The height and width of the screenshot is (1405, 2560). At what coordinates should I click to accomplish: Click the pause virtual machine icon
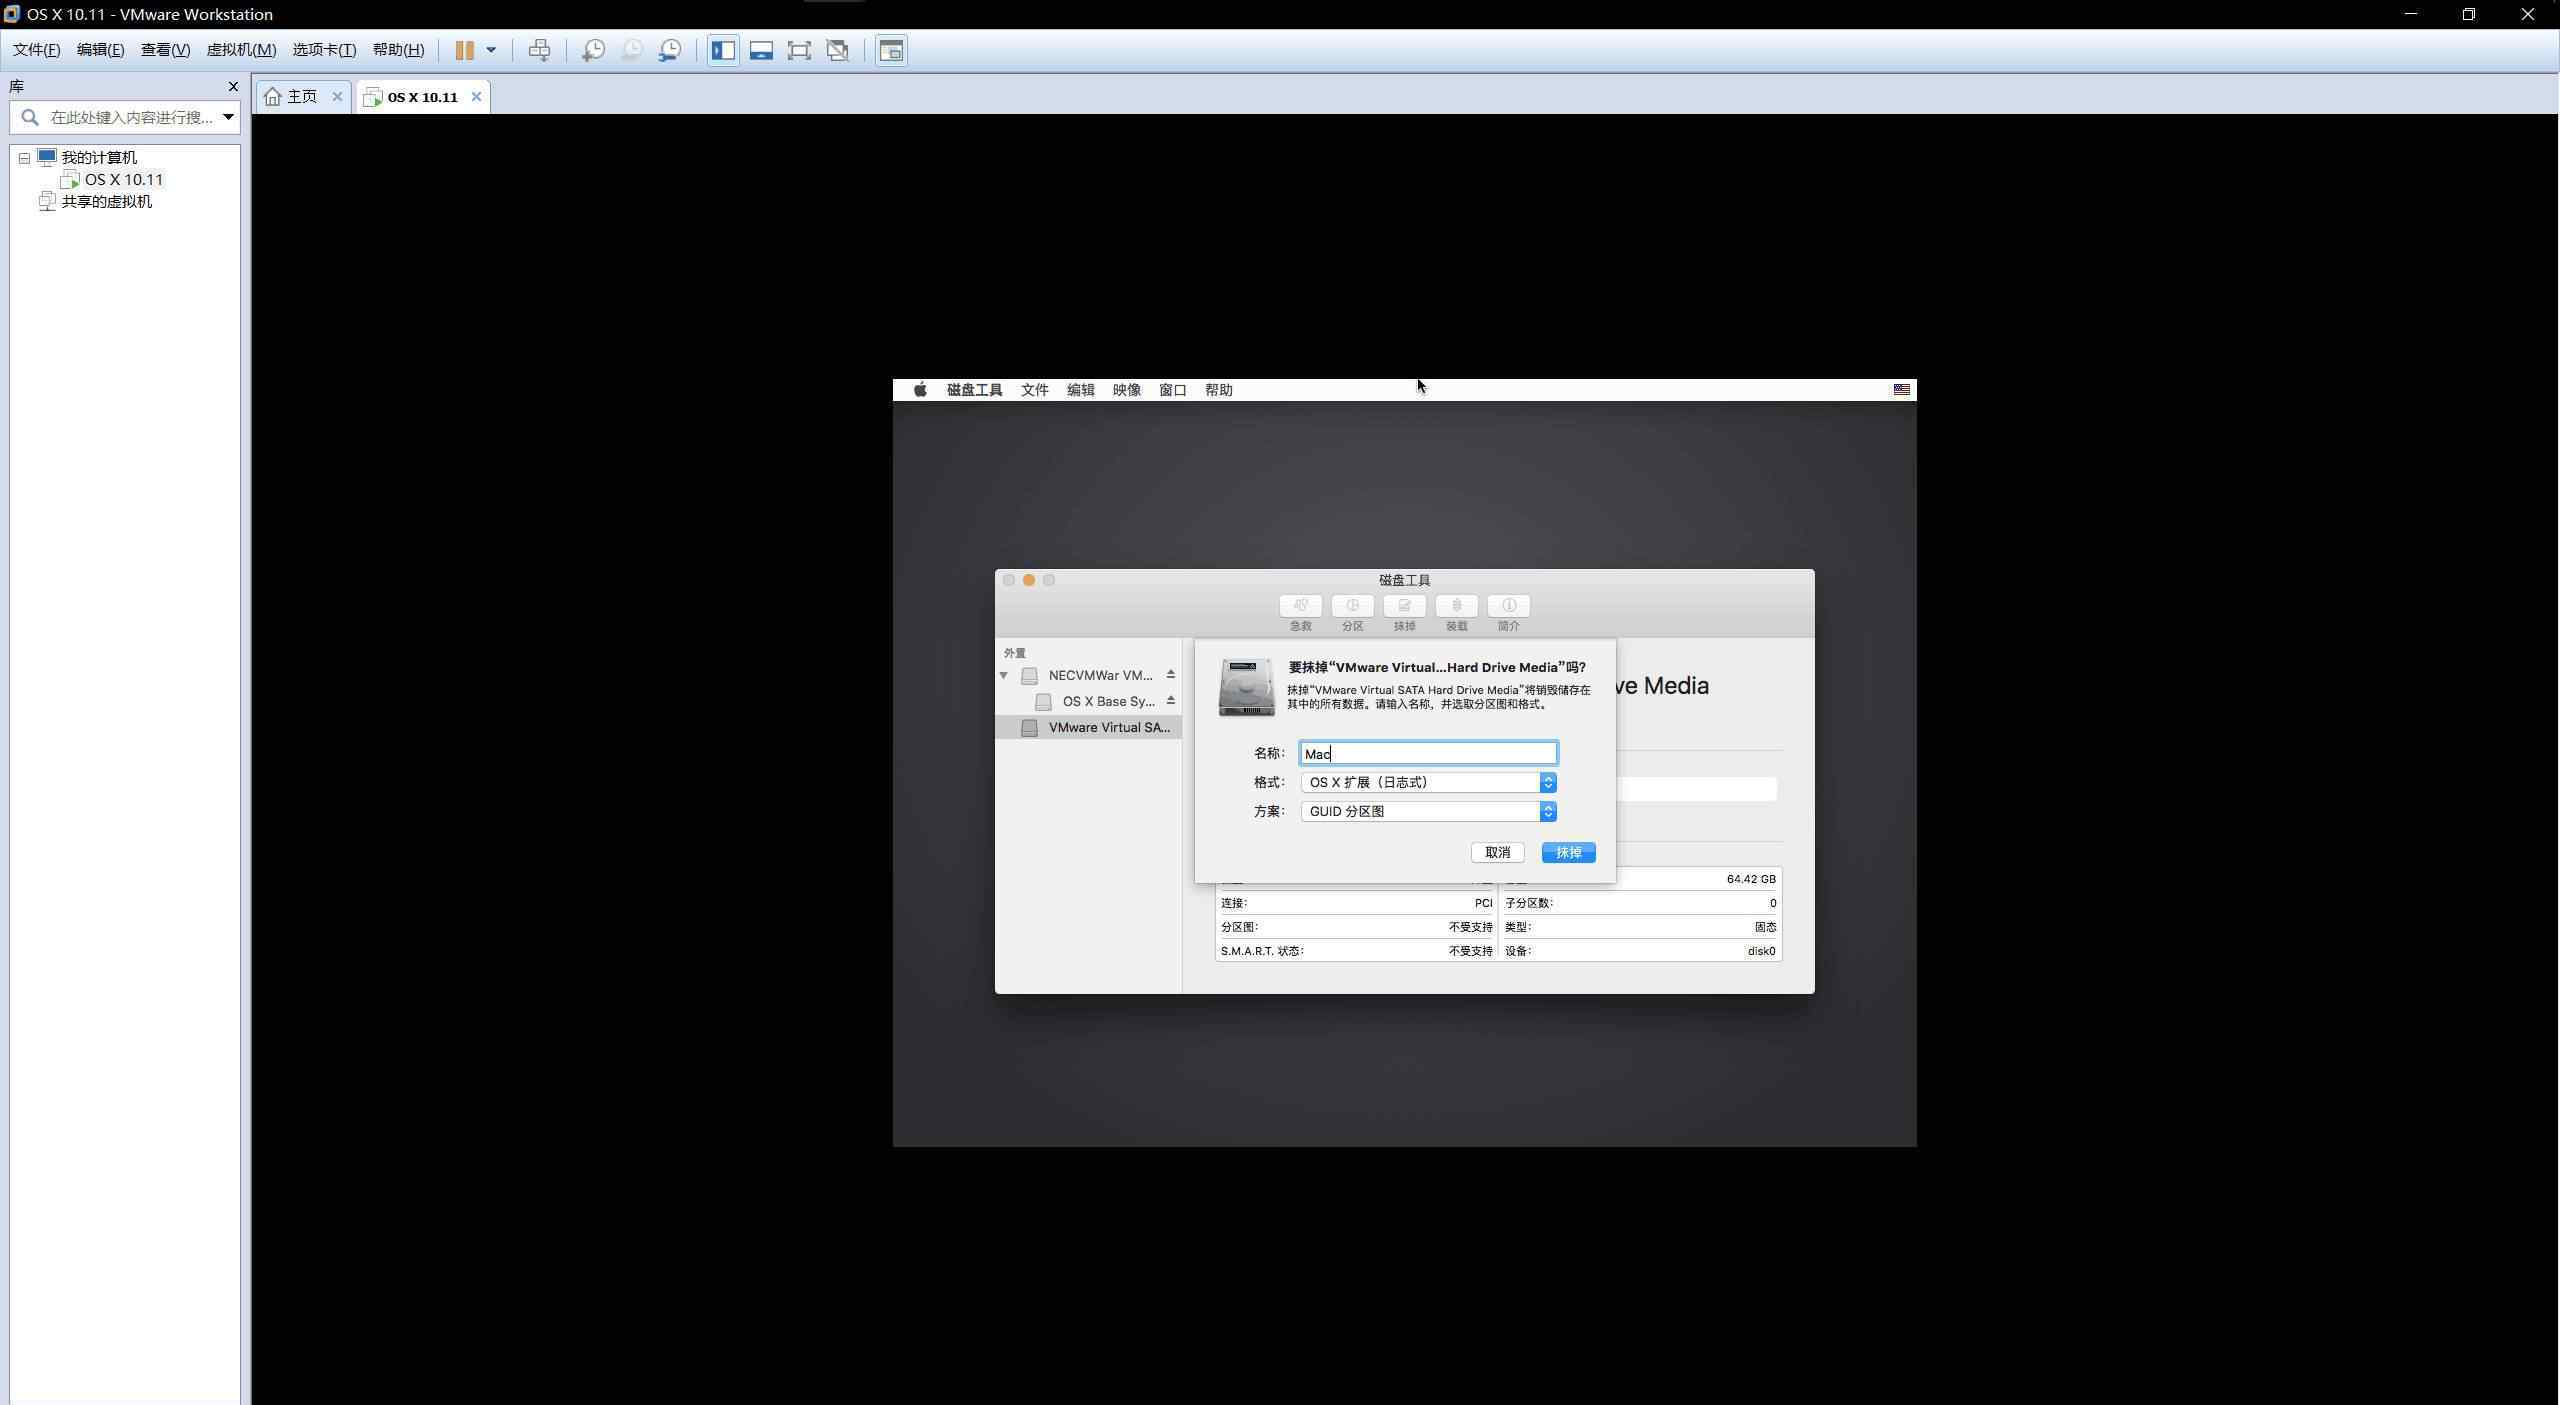[464, 50]
